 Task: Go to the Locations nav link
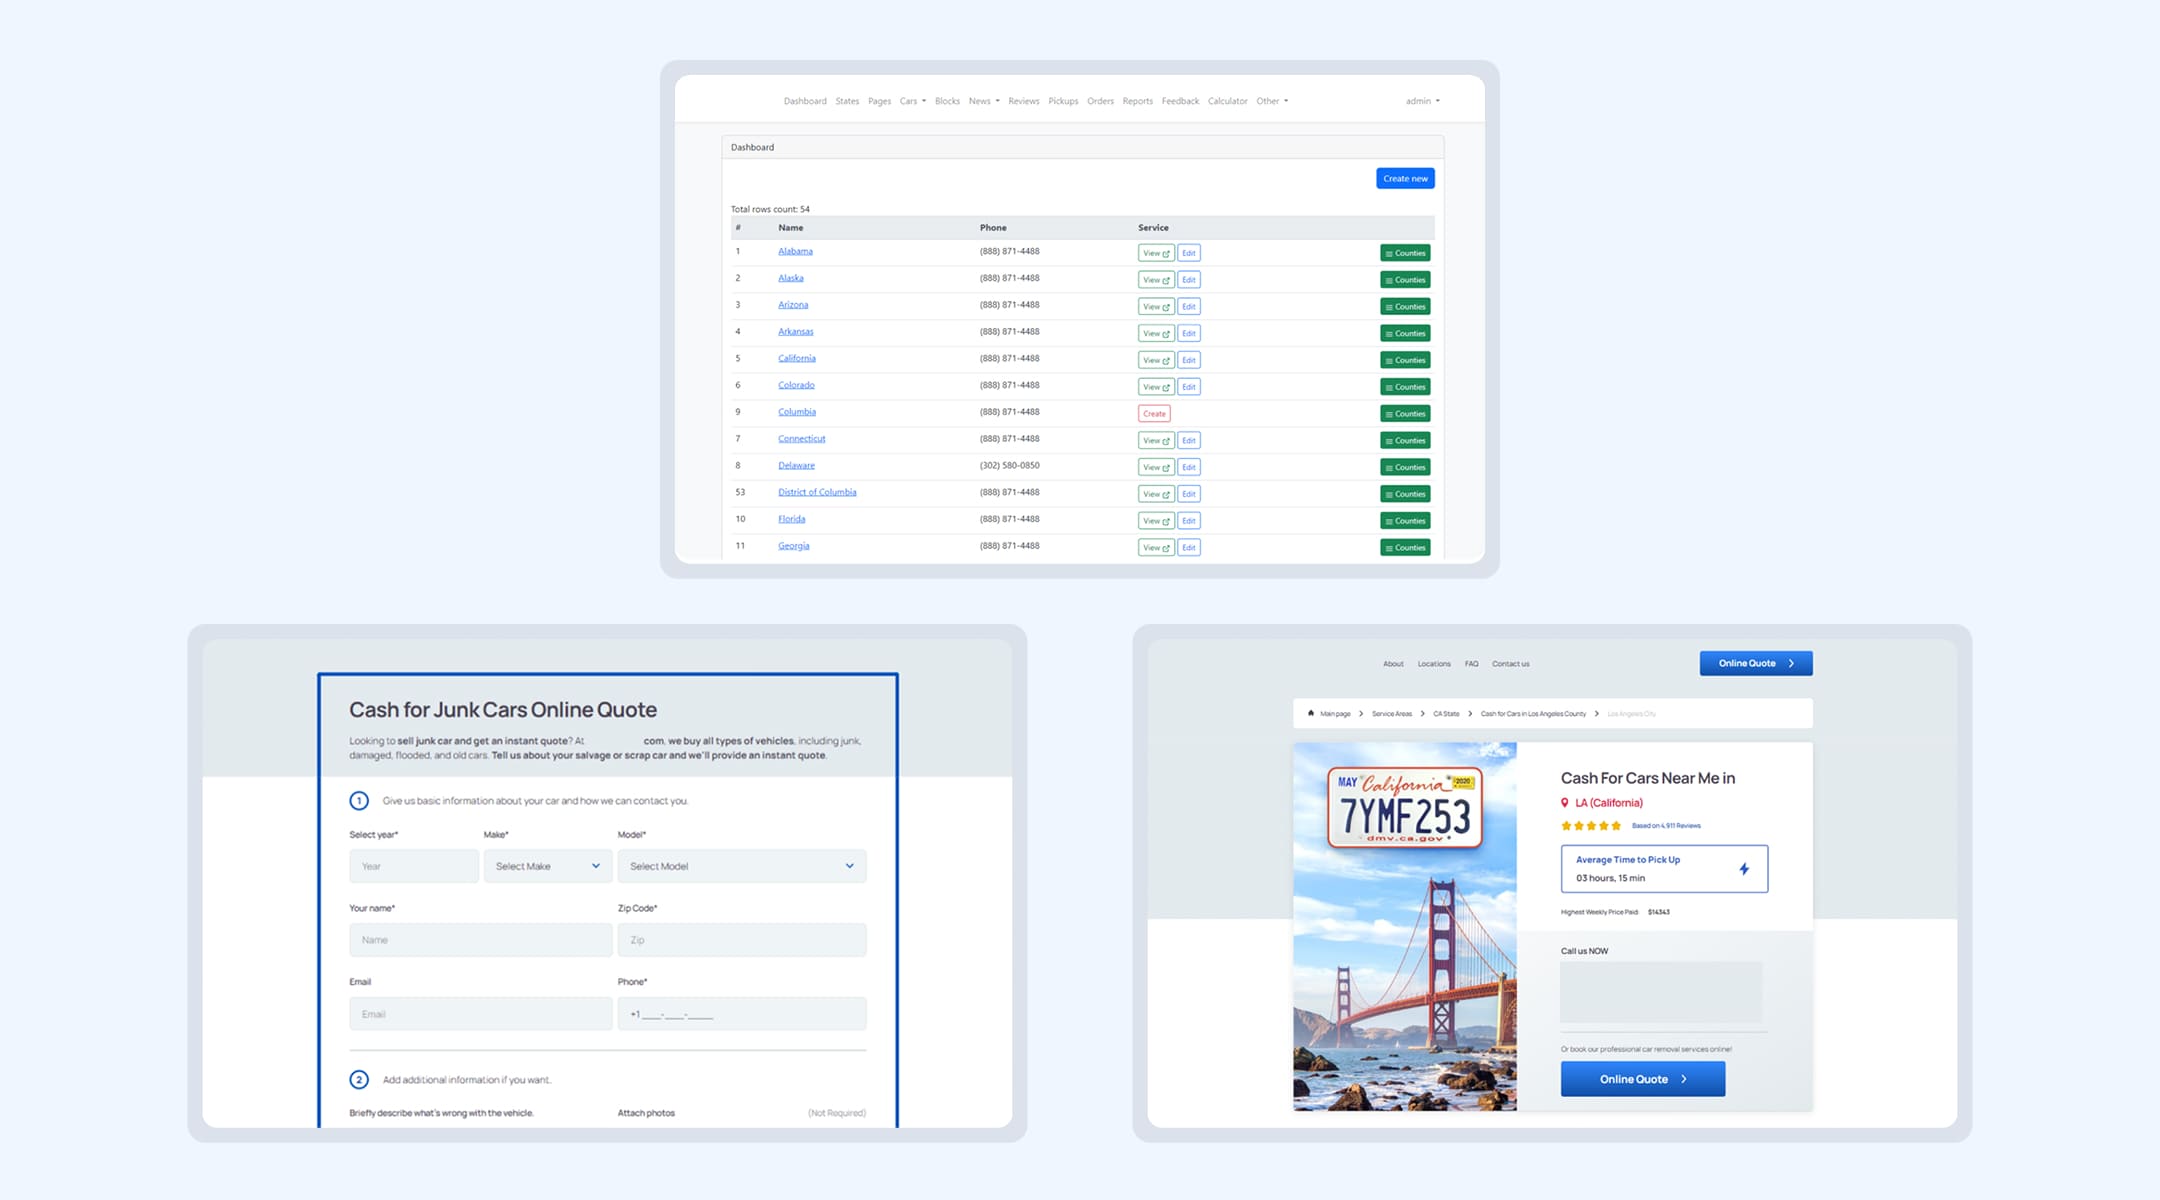[1433, 664]
